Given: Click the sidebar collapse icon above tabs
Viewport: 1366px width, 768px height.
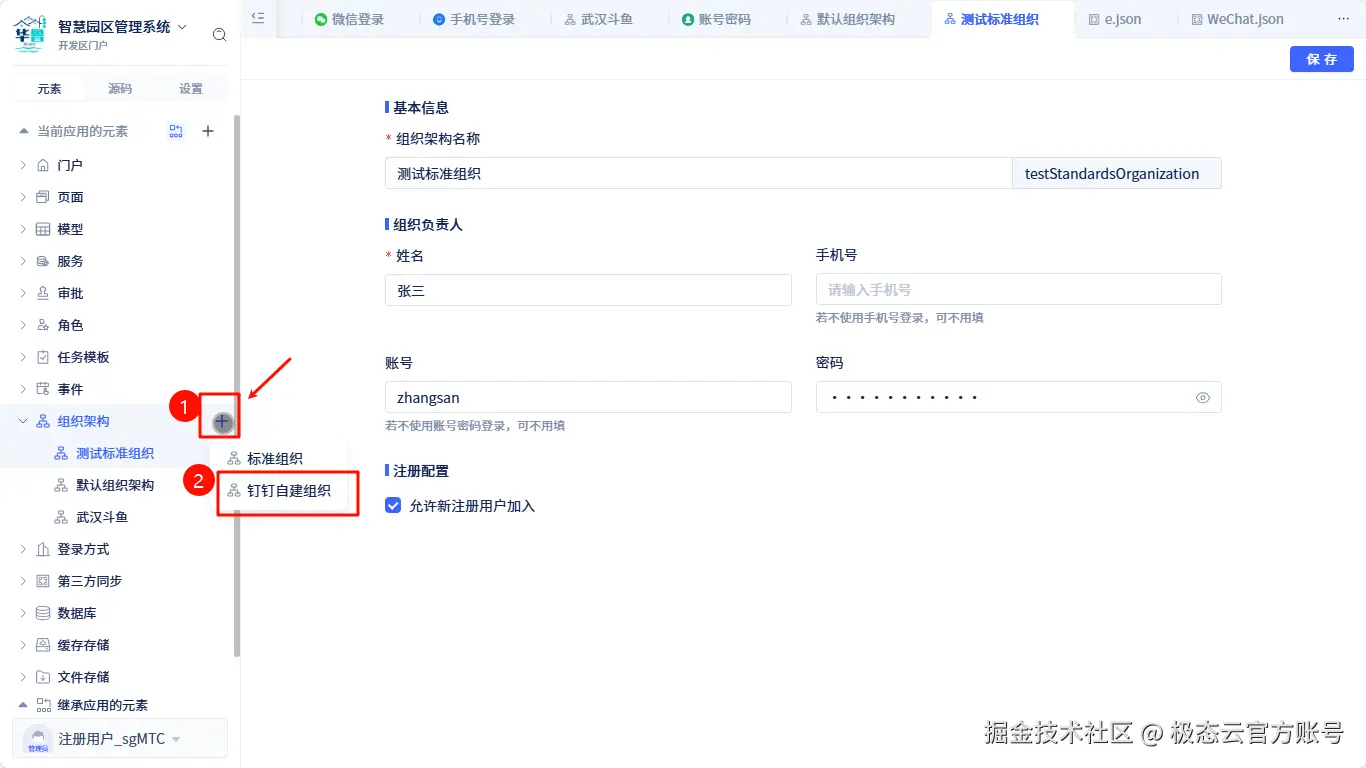Looking at the screenshot, I should (258, 18).
